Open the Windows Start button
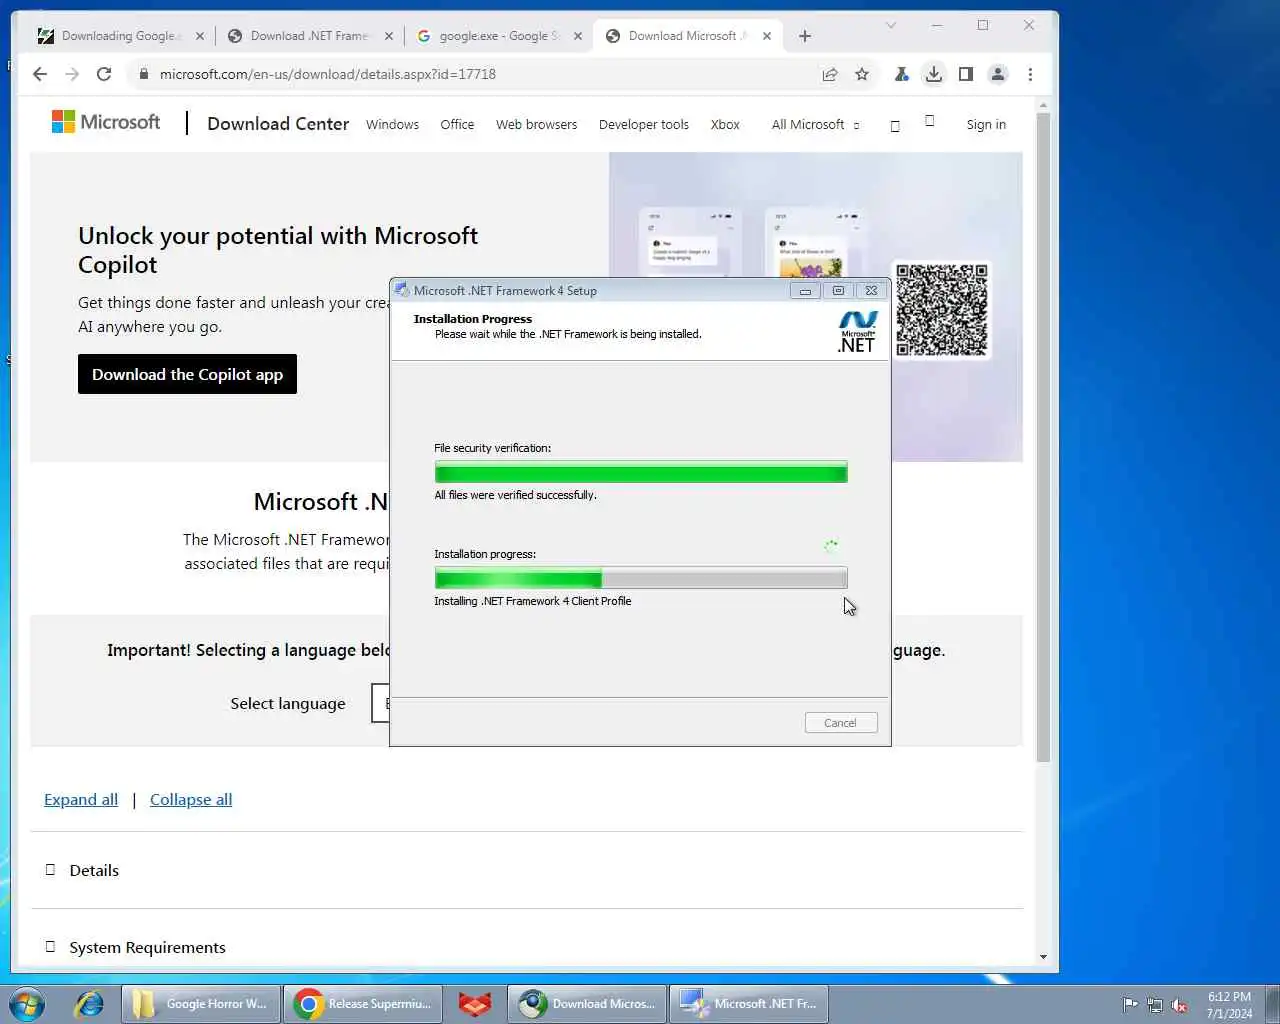Image resolution: width=1280 pixels, height=1024 pixels. click(27, 1004)
